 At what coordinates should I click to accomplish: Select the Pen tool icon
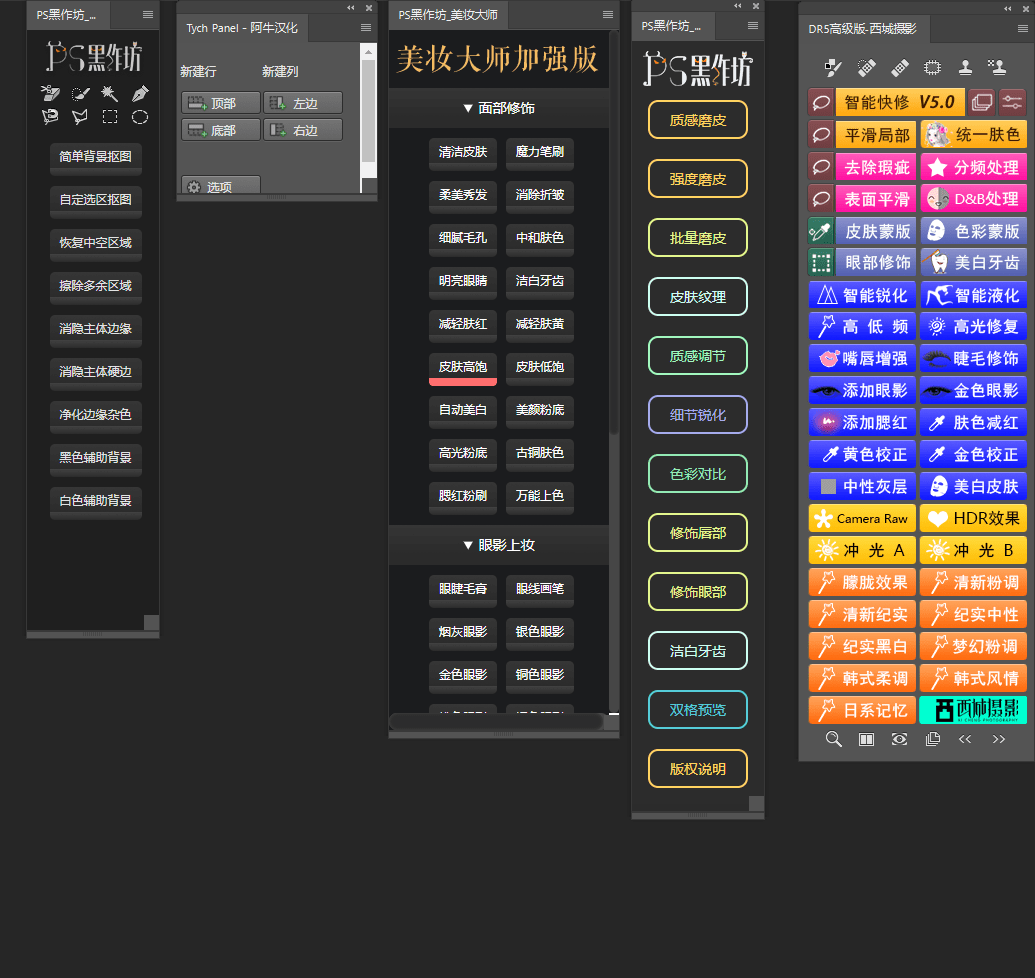140,93
